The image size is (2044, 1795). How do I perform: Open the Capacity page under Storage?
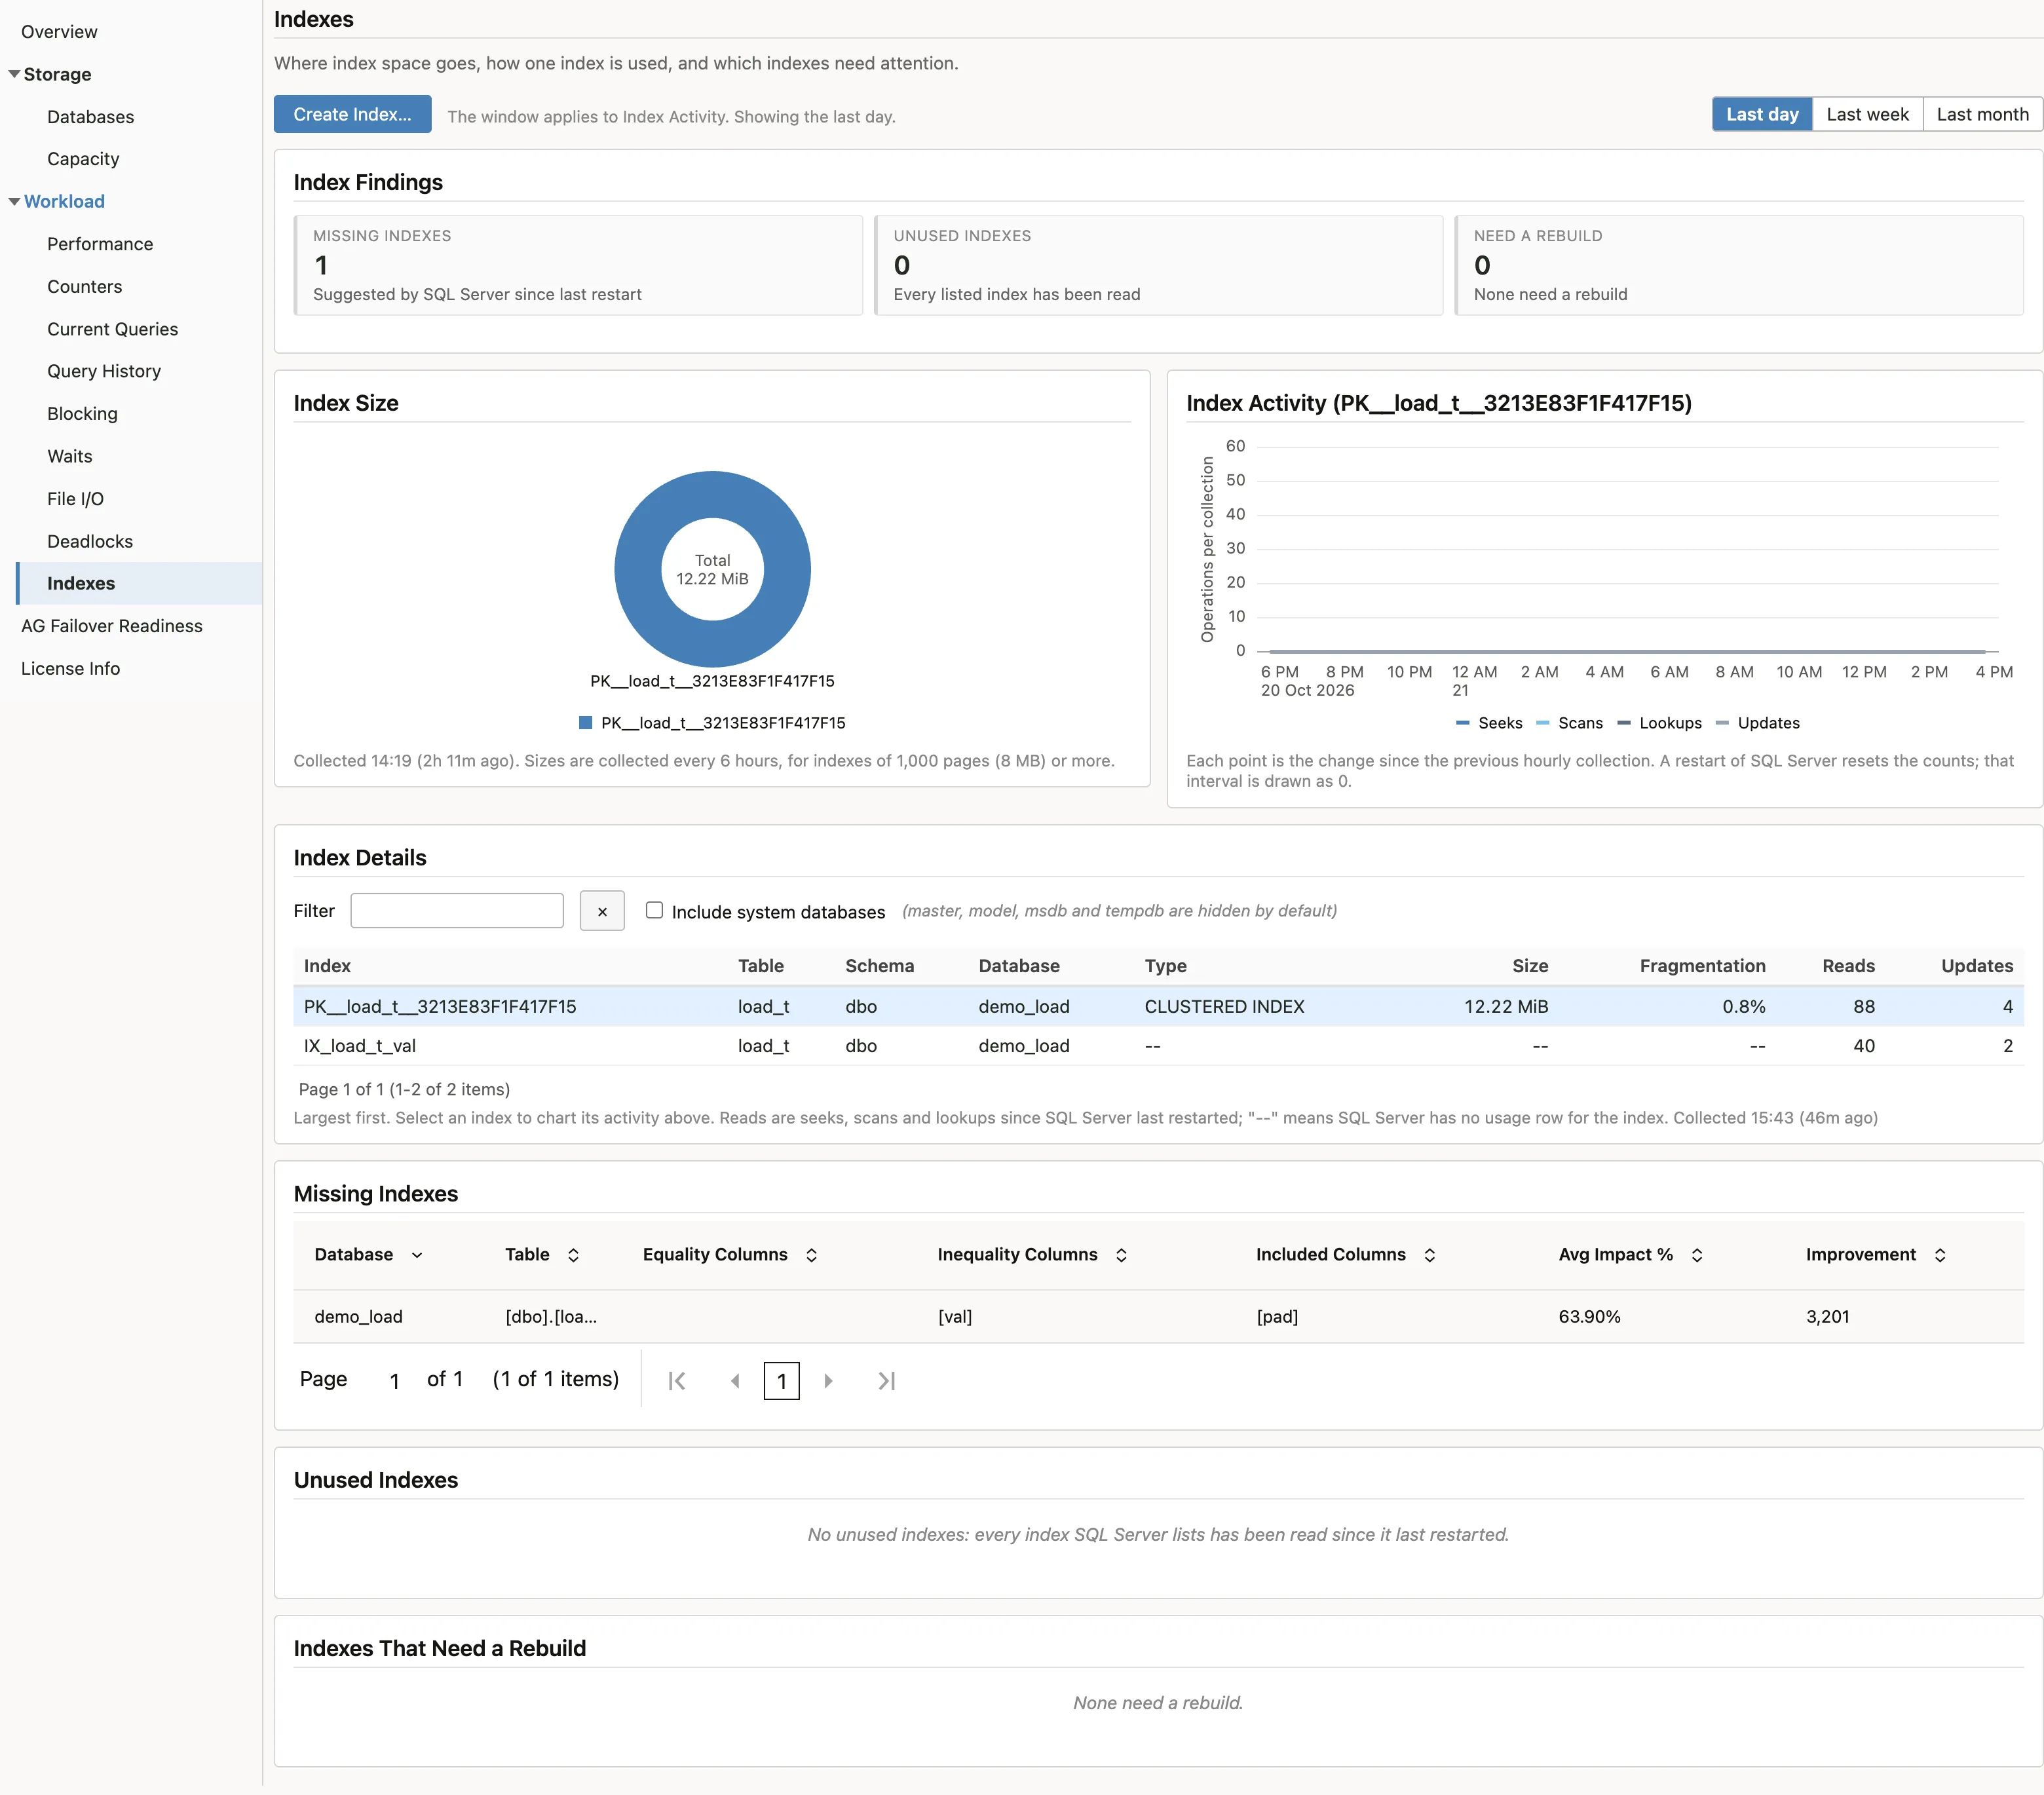click(83, 159)
